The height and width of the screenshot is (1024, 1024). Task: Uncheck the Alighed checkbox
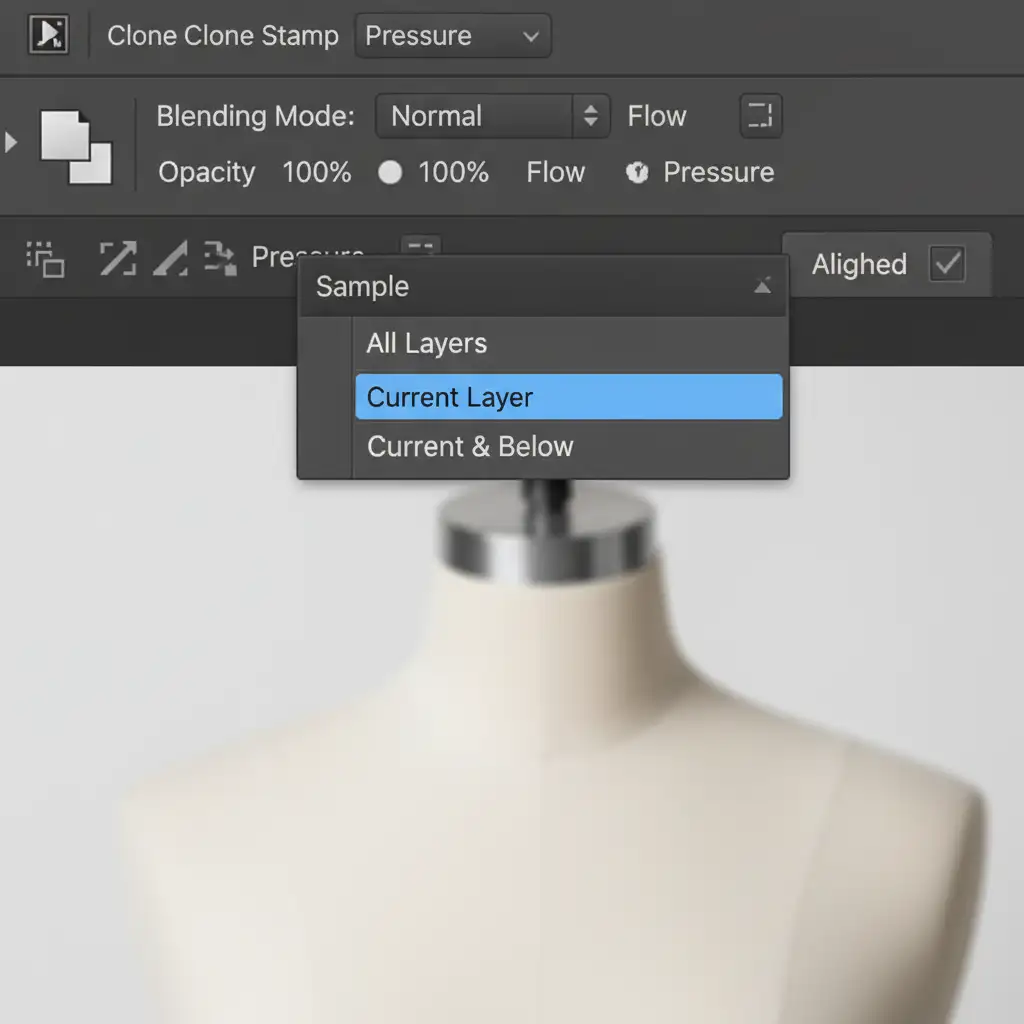(946, 265)
